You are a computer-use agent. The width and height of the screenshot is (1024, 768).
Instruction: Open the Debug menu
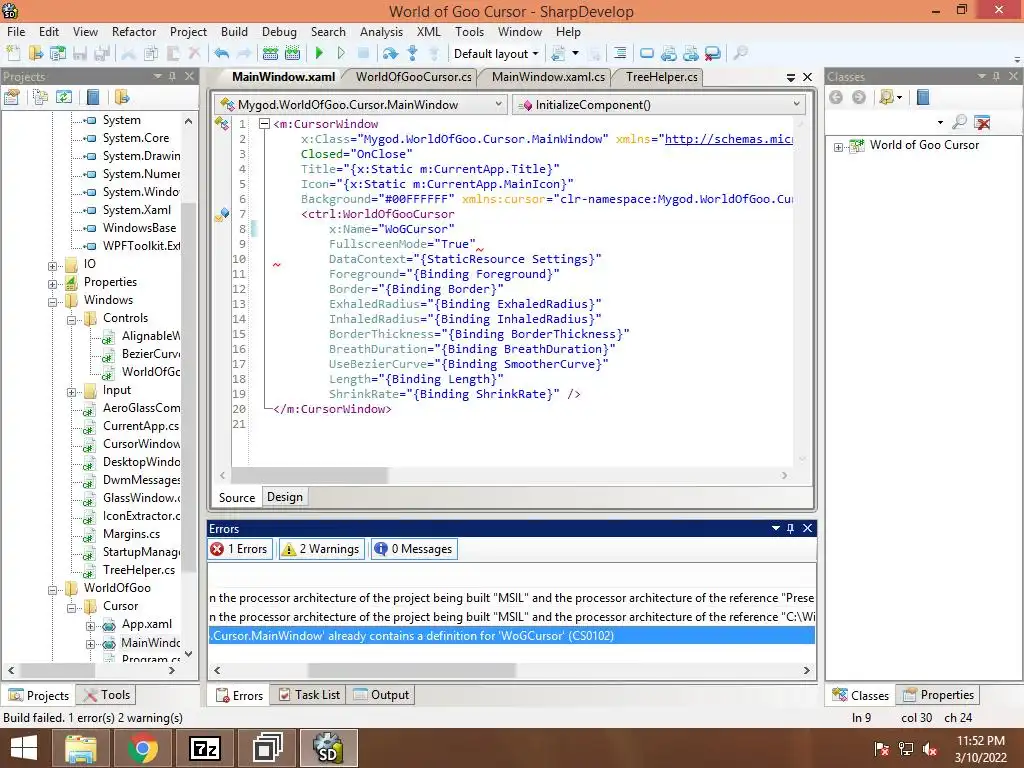(x=279, y=31)
